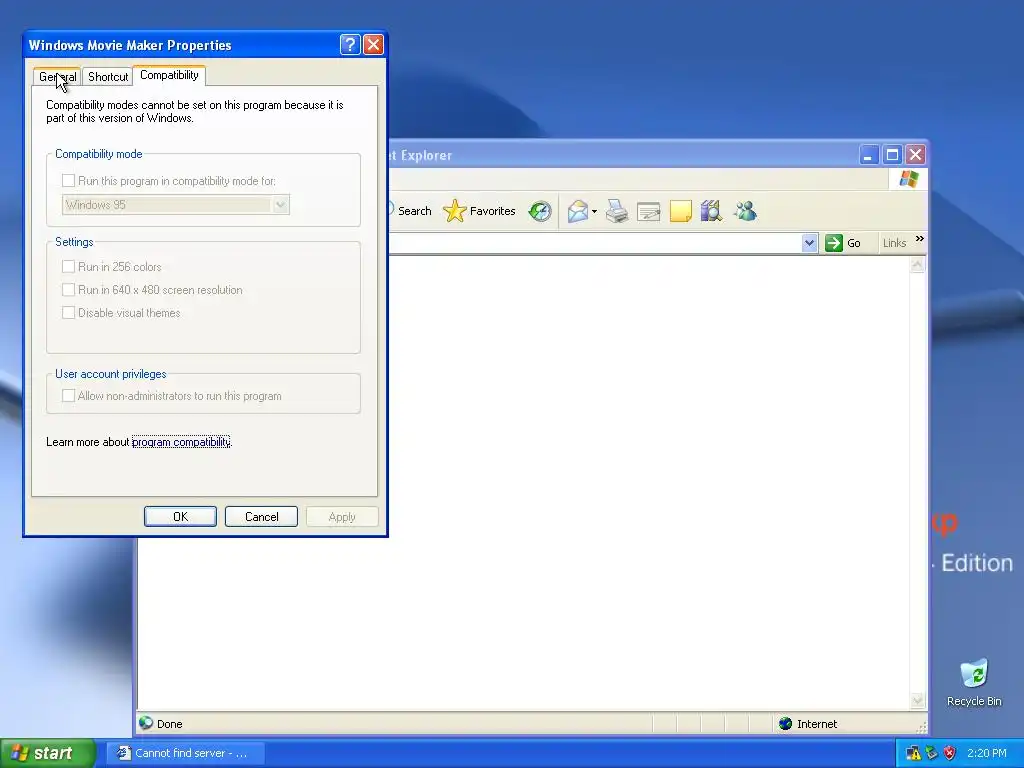Screen dimensions: 1024x768
Task: Click the Mail envelope icon in Explorer
Action: [x=577, y=211]
